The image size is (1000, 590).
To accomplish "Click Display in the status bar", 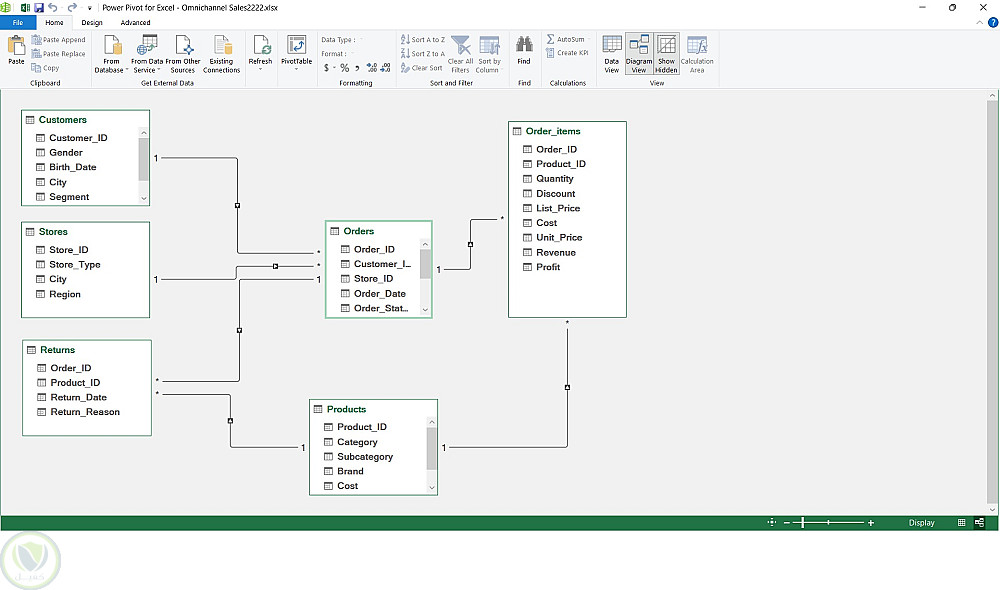I will (921, 523).
